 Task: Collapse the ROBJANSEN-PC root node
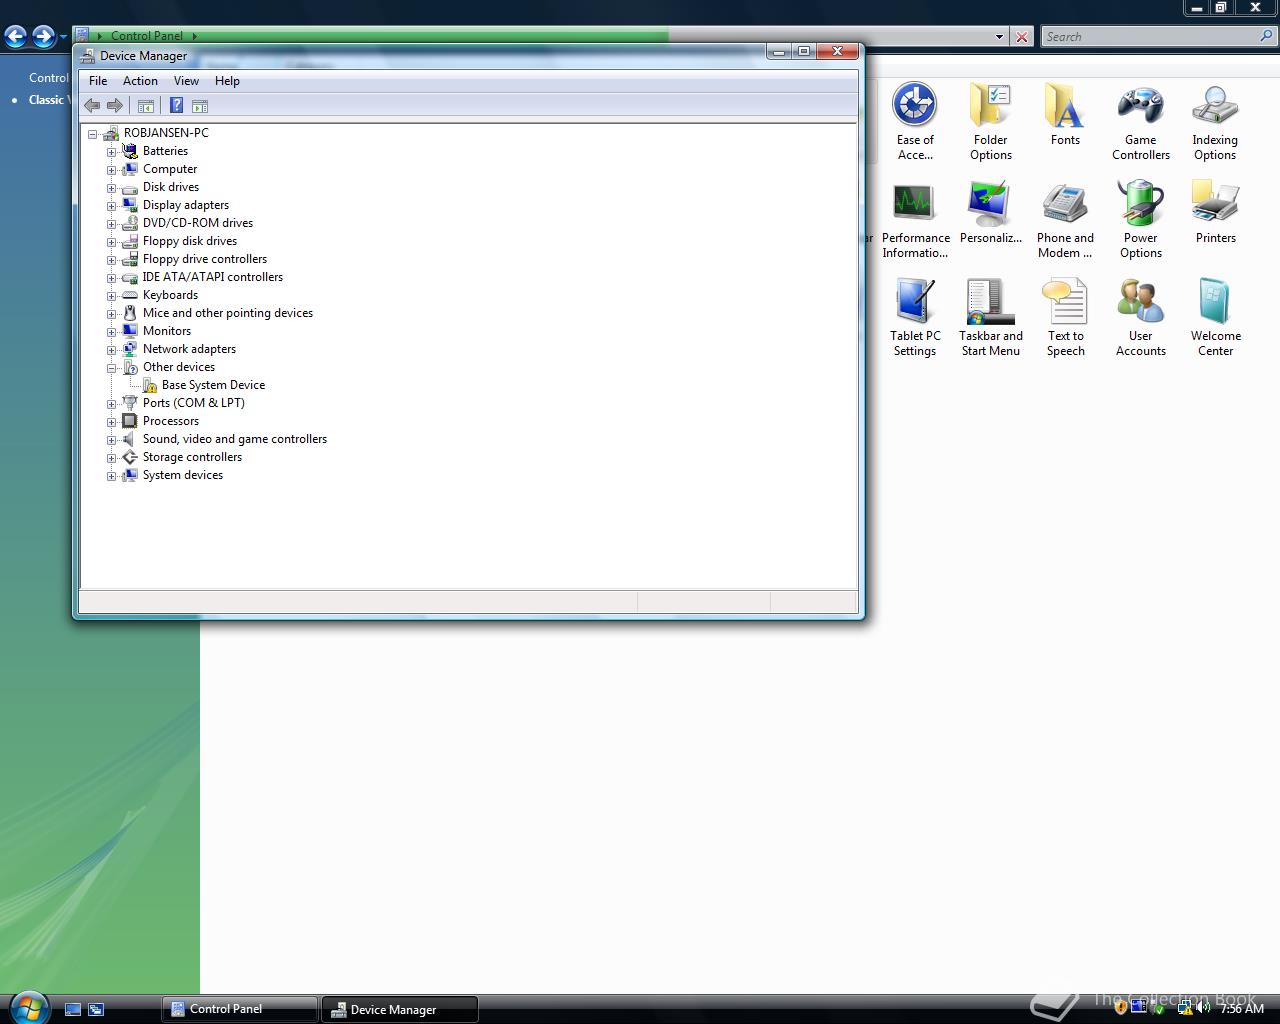(93, 134)
